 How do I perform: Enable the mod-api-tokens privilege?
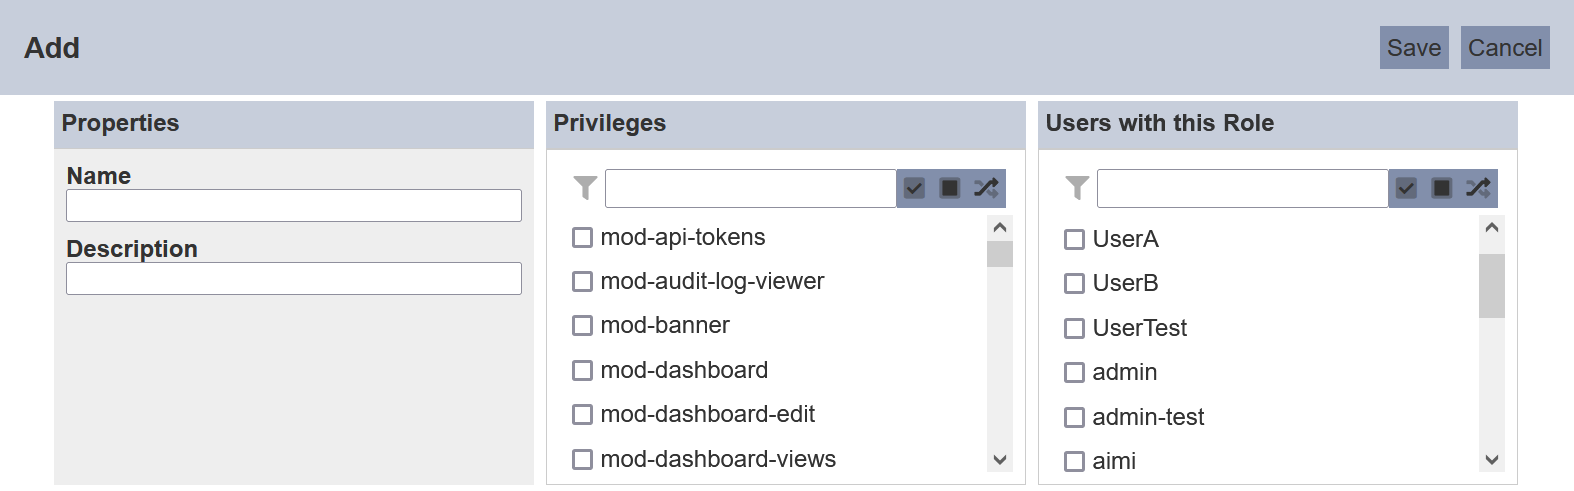[x=582, y=237]
